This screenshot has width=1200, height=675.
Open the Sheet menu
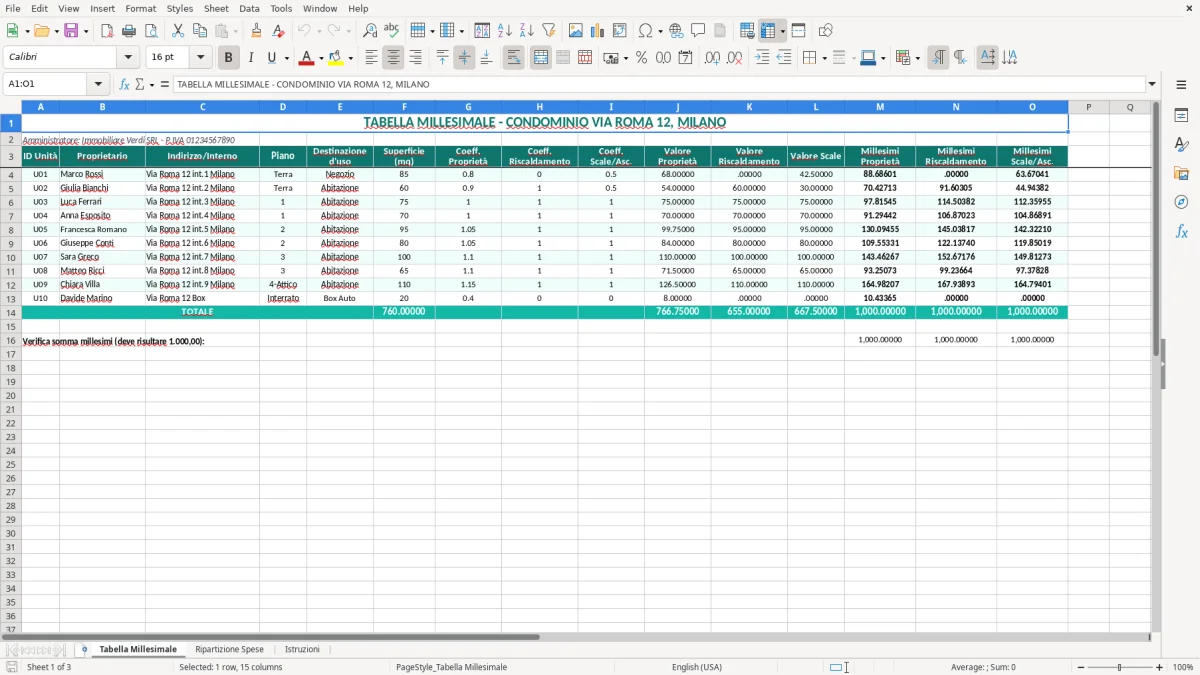point(216,8)
